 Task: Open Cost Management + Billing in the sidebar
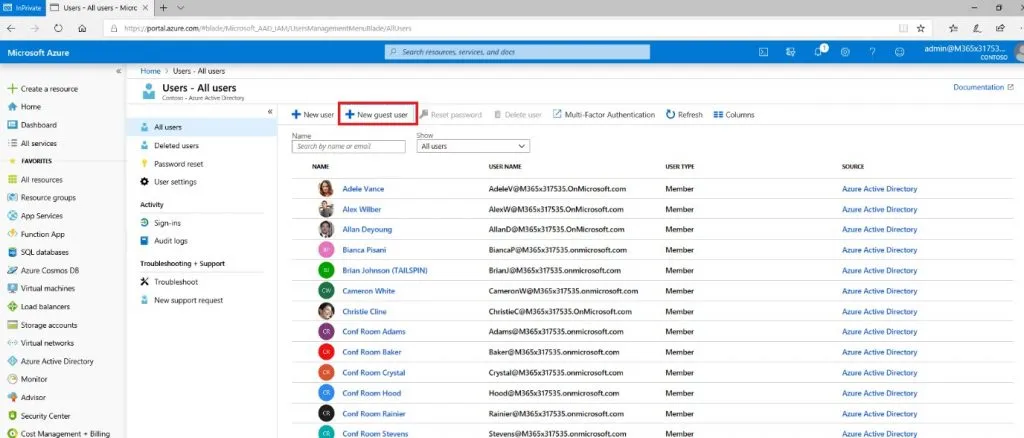click(x=57, y=433)
